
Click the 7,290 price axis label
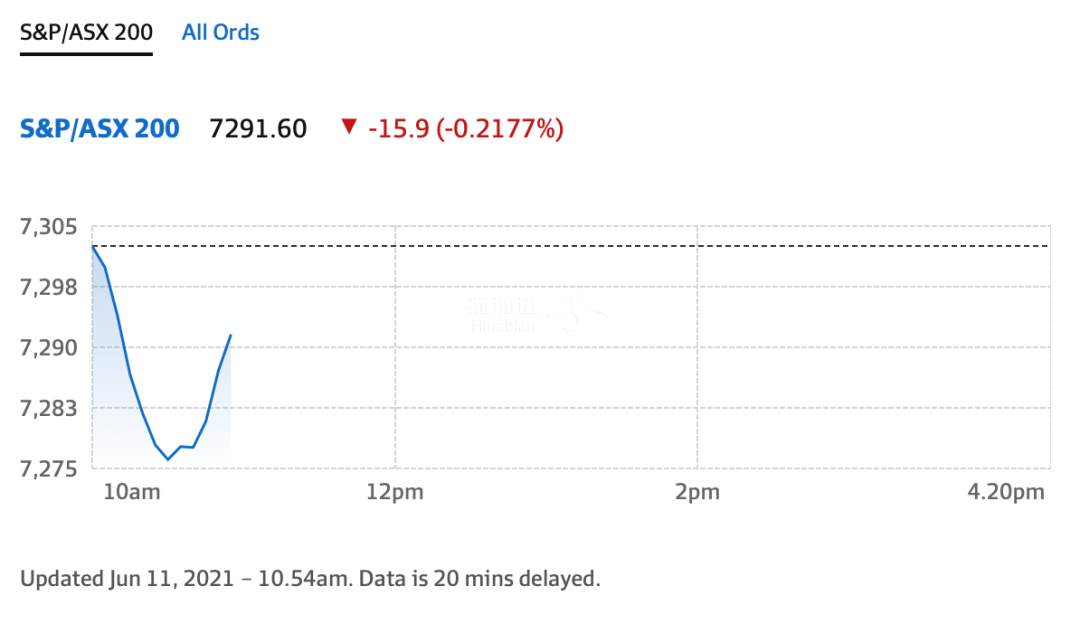point(48,348)
